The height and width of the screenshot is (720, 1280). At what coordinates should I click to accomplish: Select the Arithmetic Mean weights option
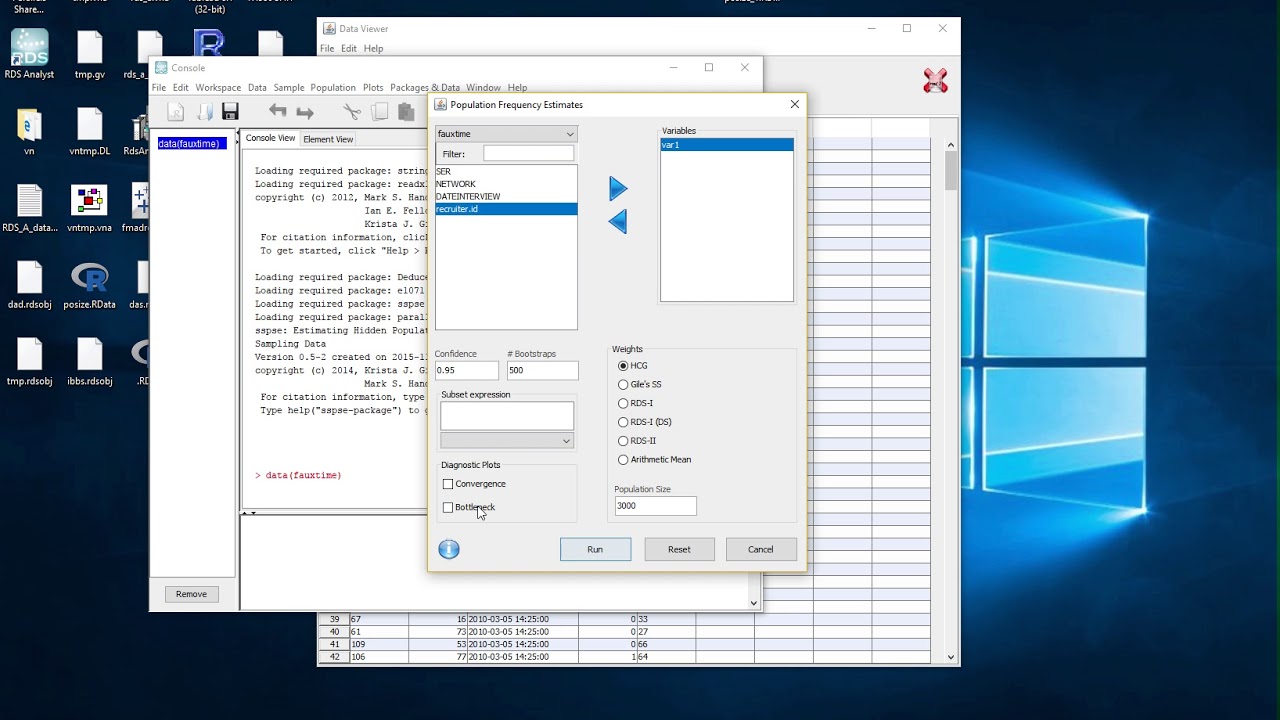tap(623, 460)
